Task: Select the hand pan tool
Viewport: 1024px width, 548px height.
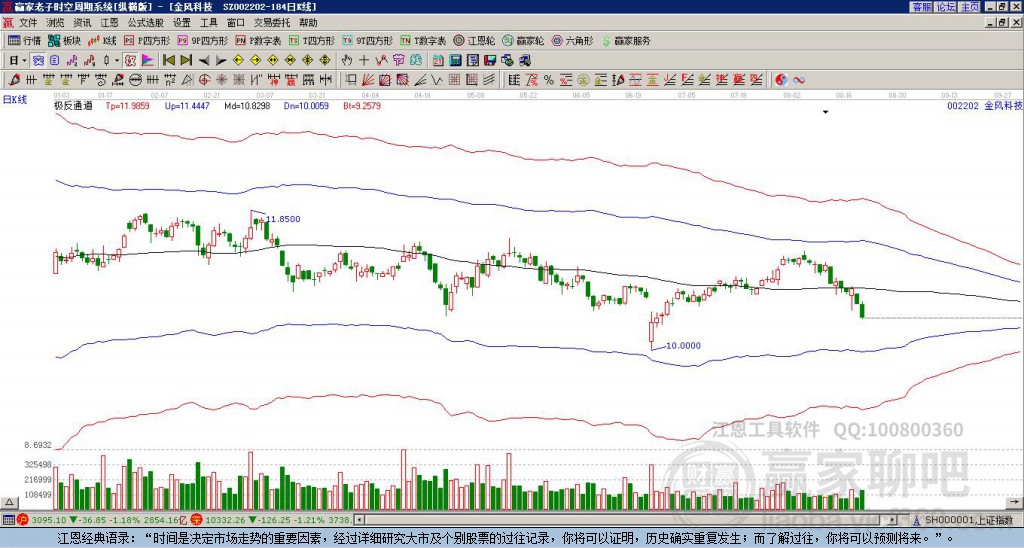Action: 346,61
